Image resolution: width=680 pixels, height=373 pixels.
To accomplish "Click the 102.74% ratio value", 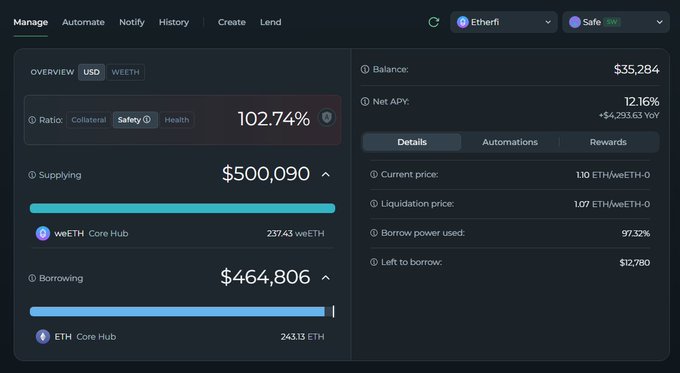I will coord(274,119).
